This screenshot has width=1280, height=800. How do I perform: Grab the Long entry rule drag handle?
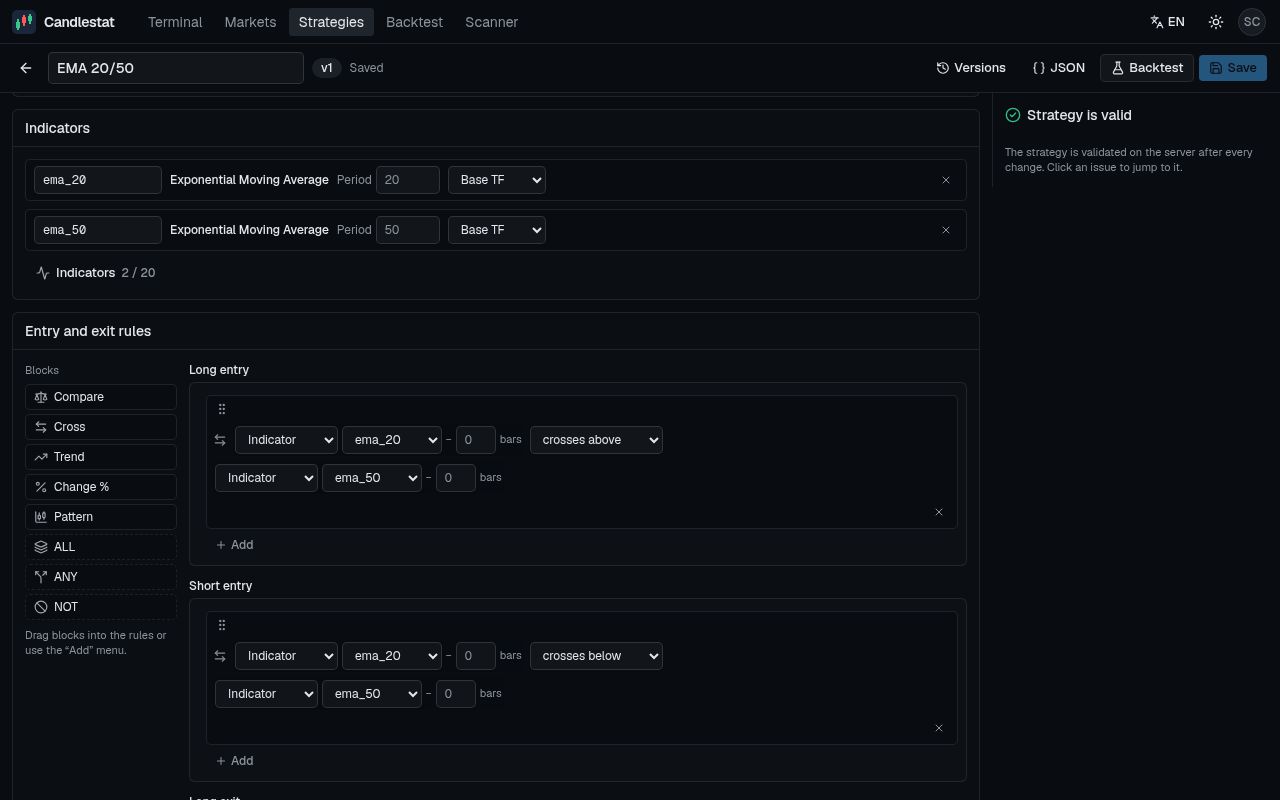[x=222, y=409]
